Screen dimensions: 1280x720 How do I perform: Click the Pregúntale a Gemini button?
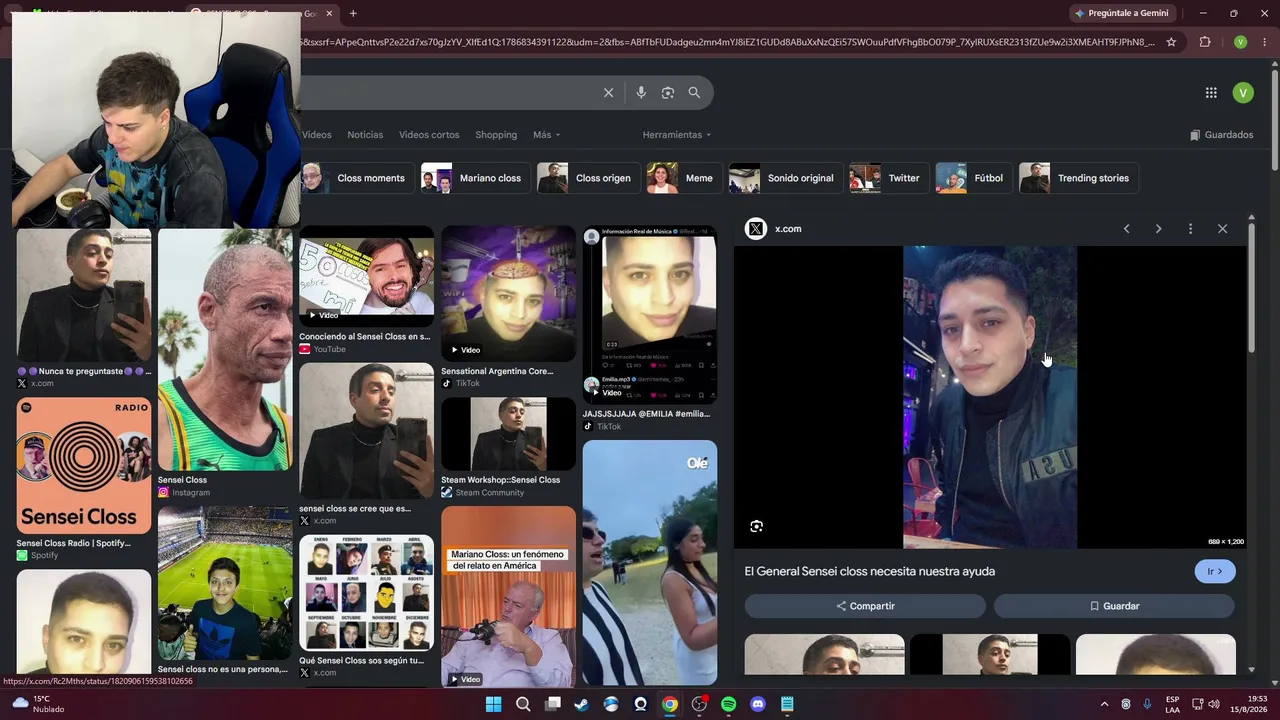1121,13
